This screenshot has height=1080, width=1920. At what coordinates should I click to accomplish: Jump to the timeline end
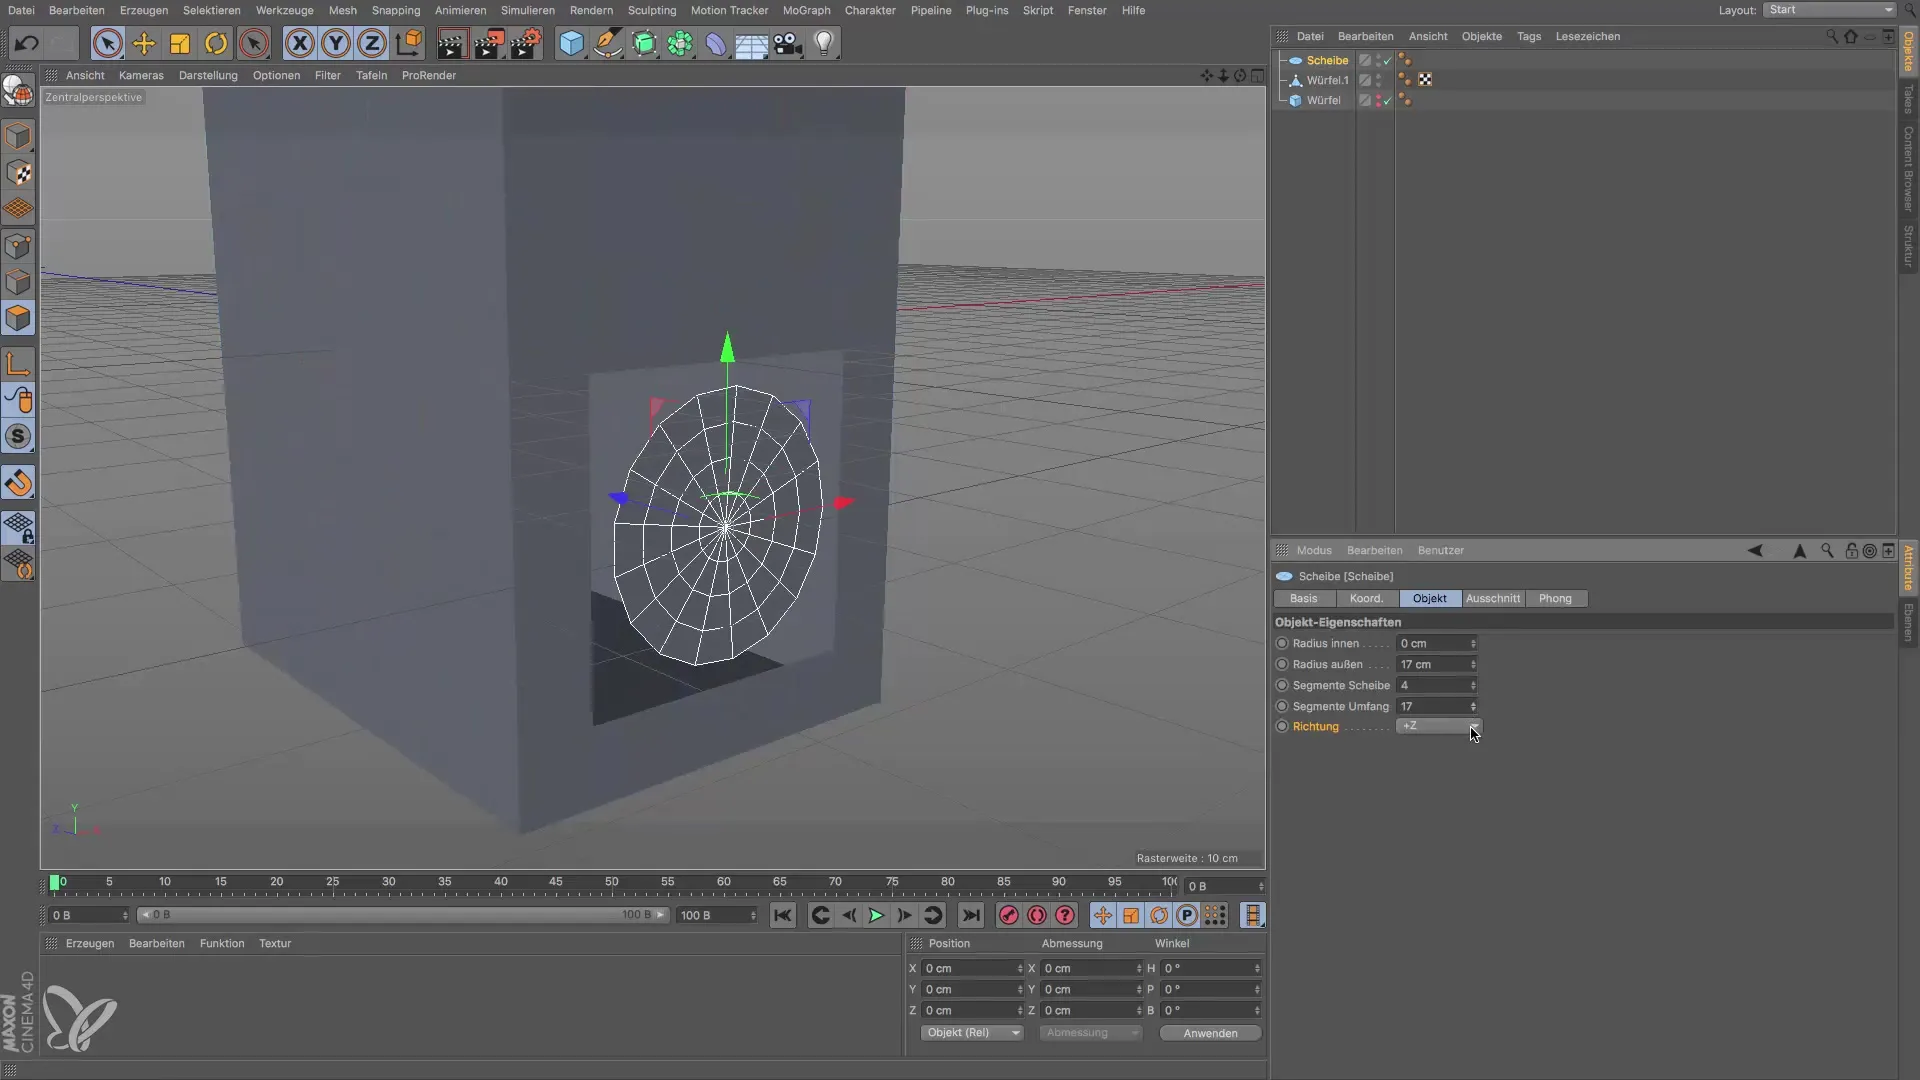(x=971, y=915)
